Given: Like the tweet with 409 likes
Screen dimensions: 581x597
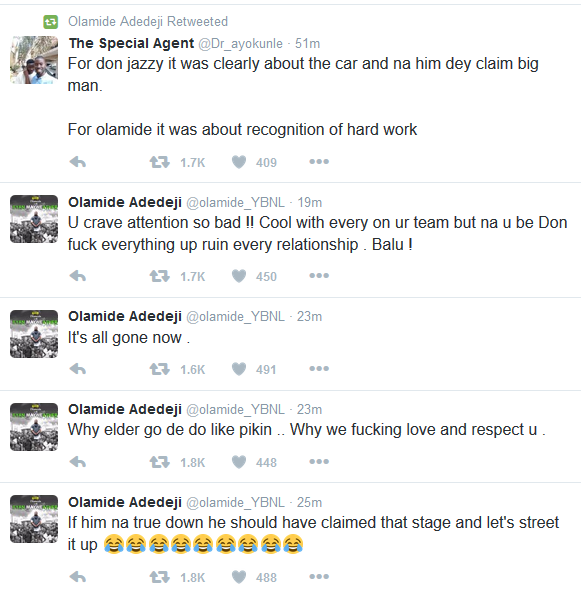Looking at the screenshot, I should point(239,162).
